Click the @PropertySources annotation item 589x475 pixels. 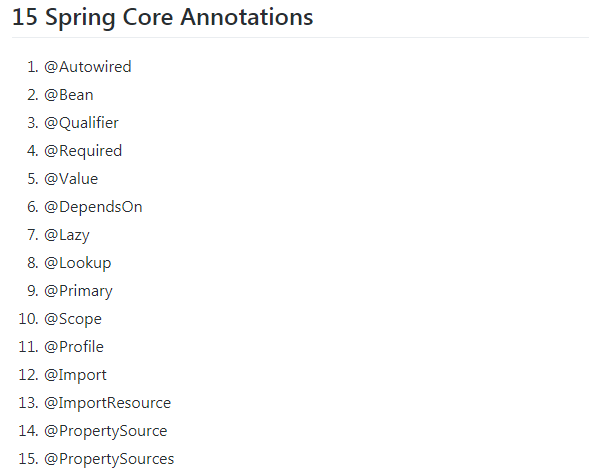[x=109, y=459]
